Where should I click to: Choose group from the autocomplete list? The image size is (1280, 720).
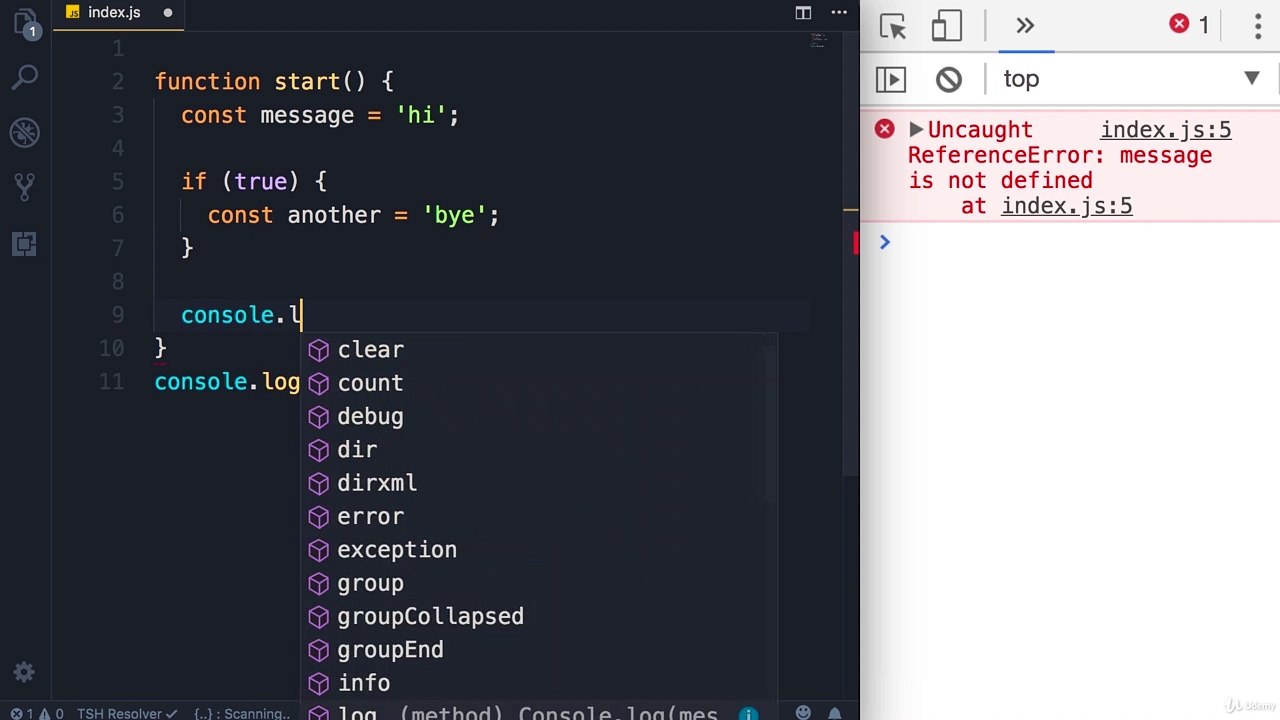(x=539, y=583)
